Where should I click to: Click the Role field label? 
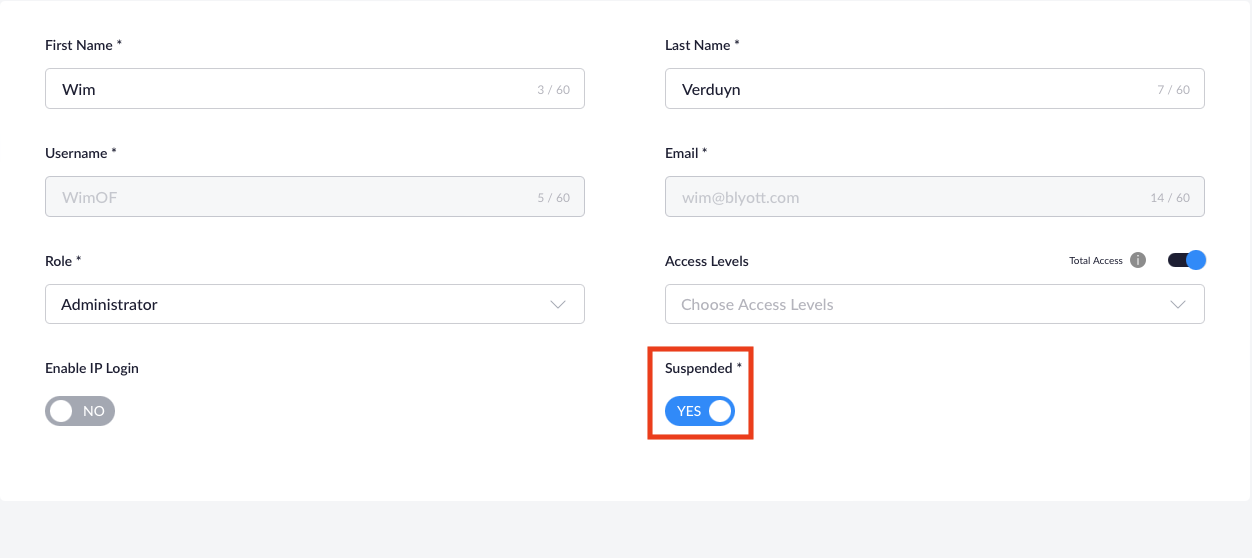[x=60, y=261]
